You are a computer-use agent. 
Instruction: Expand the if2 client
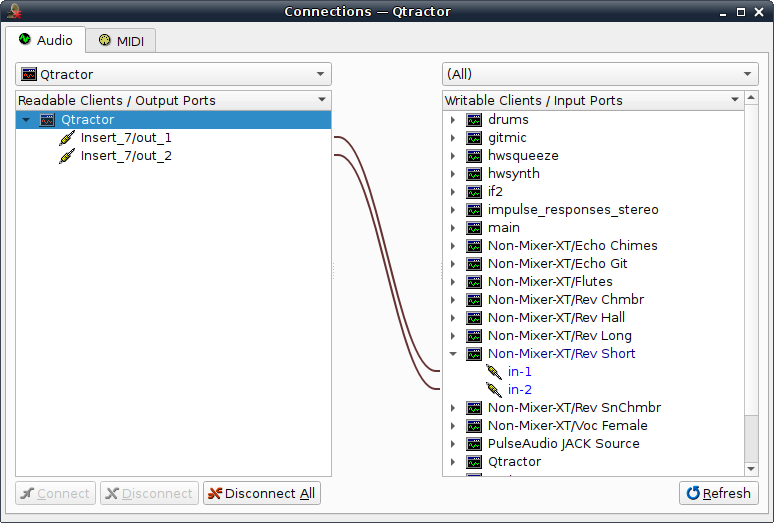point(453,191)
